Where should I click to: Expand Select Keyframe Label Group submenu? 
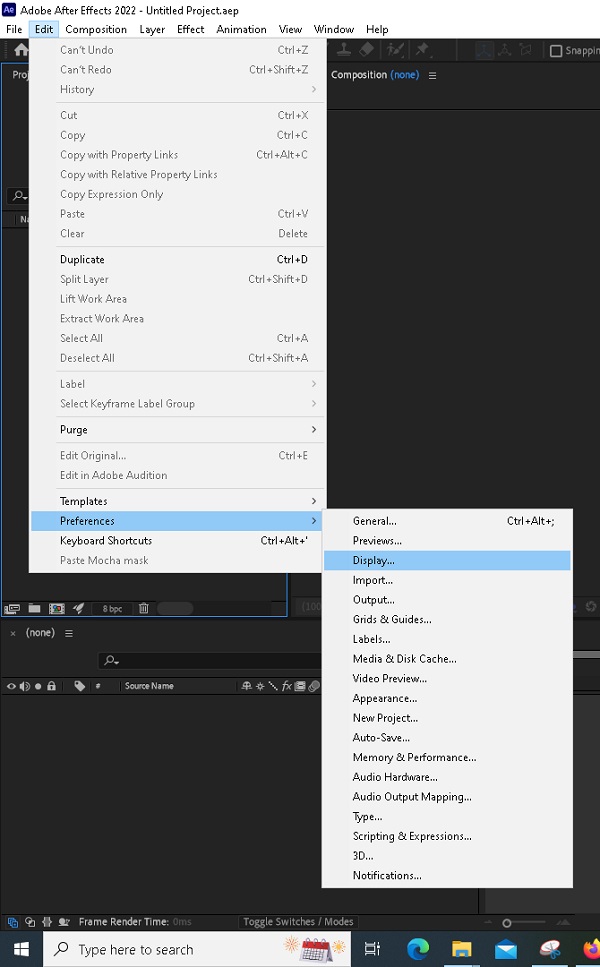click(178, 404)
